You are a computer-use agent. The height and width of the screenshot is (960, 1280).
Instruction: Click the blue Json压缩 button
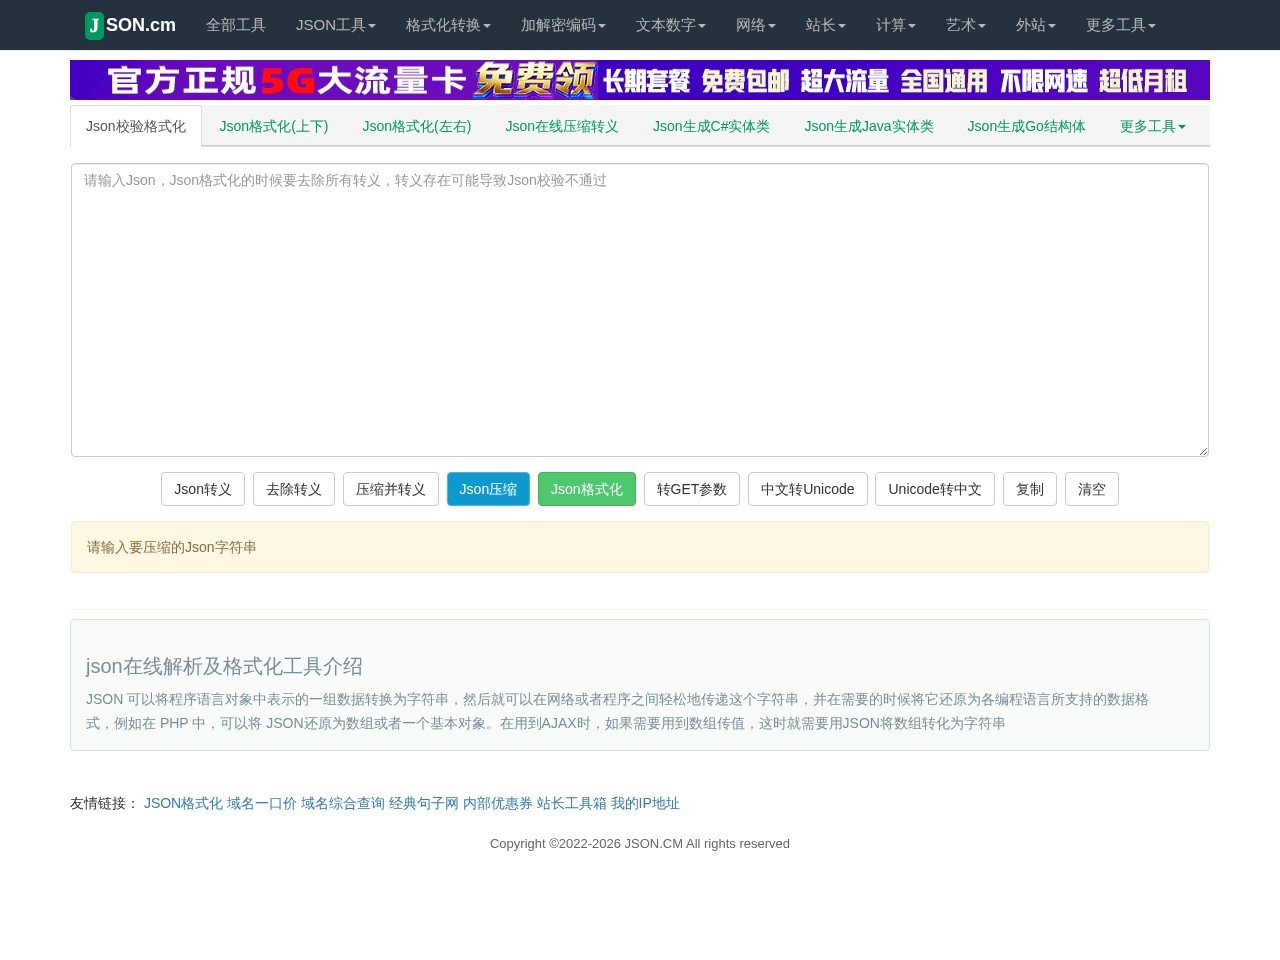pos(488,489)
